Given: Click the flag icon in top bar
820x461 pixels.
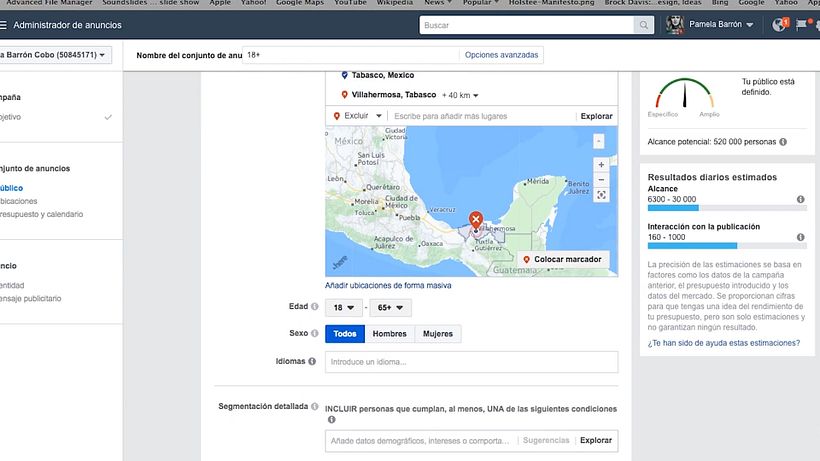Looking at the screenshot, I should [801, 25].
